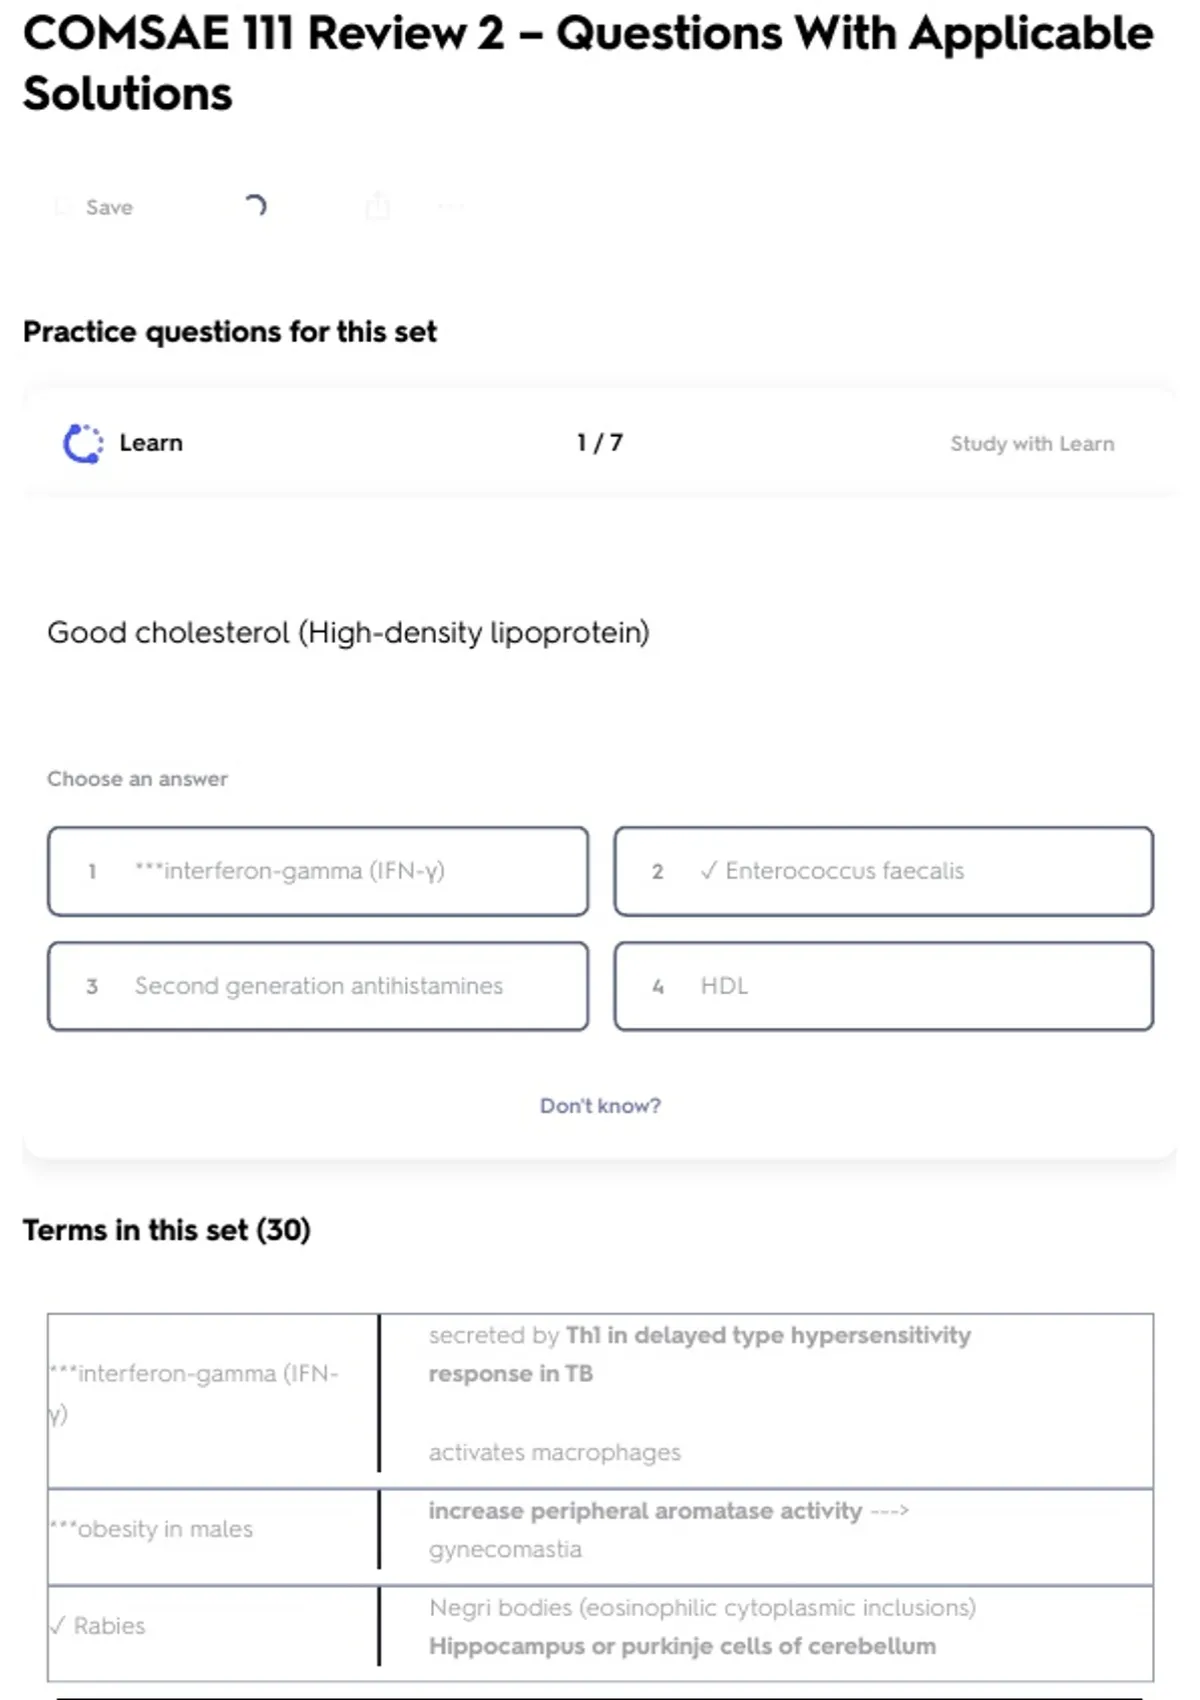Open the three-dot more options menu

tap(451, 207)
